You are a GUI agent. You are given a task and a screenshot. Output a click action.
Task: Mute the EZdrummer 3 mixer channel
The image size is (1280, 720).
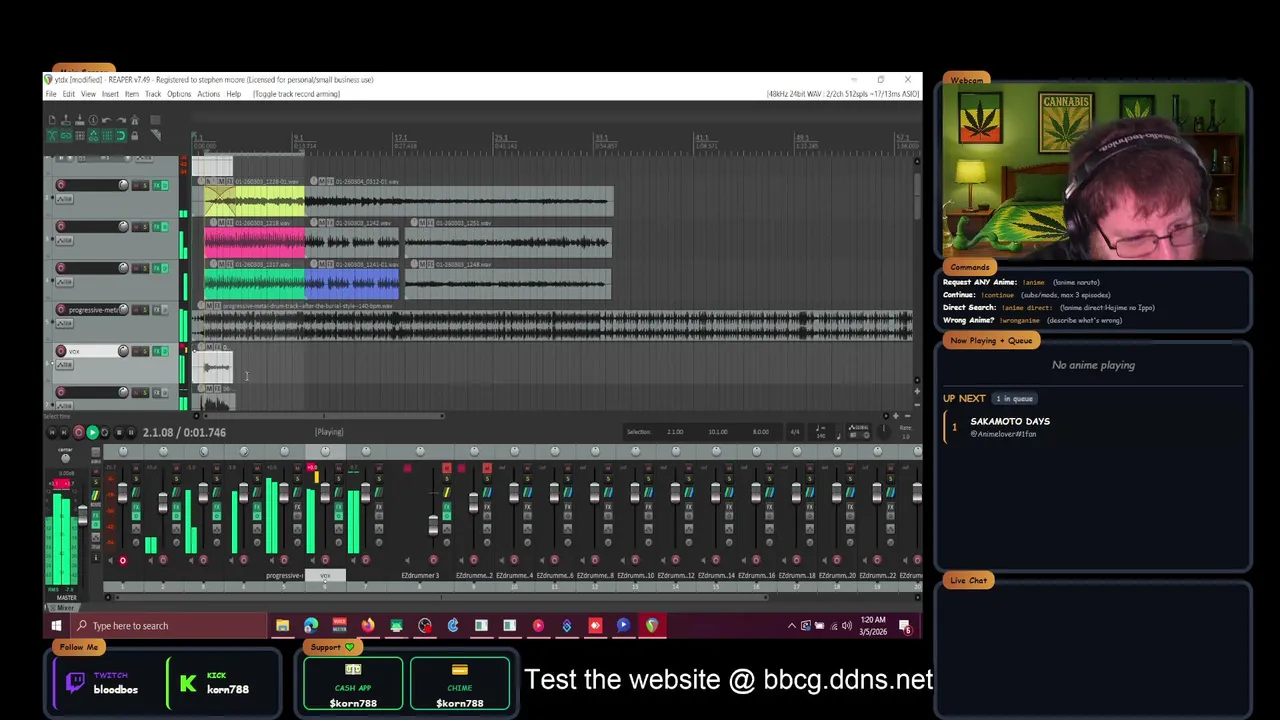(x=447, y=468)
